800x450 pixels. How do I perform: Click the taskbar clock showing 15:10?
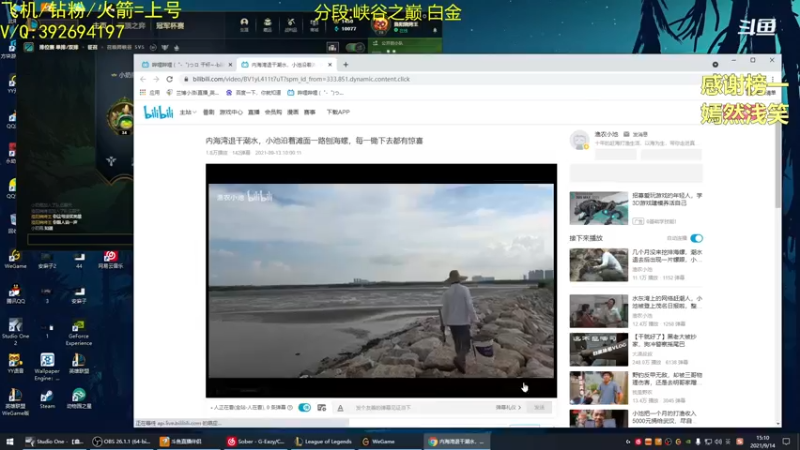pyautogui.click(x=763, y=441)
